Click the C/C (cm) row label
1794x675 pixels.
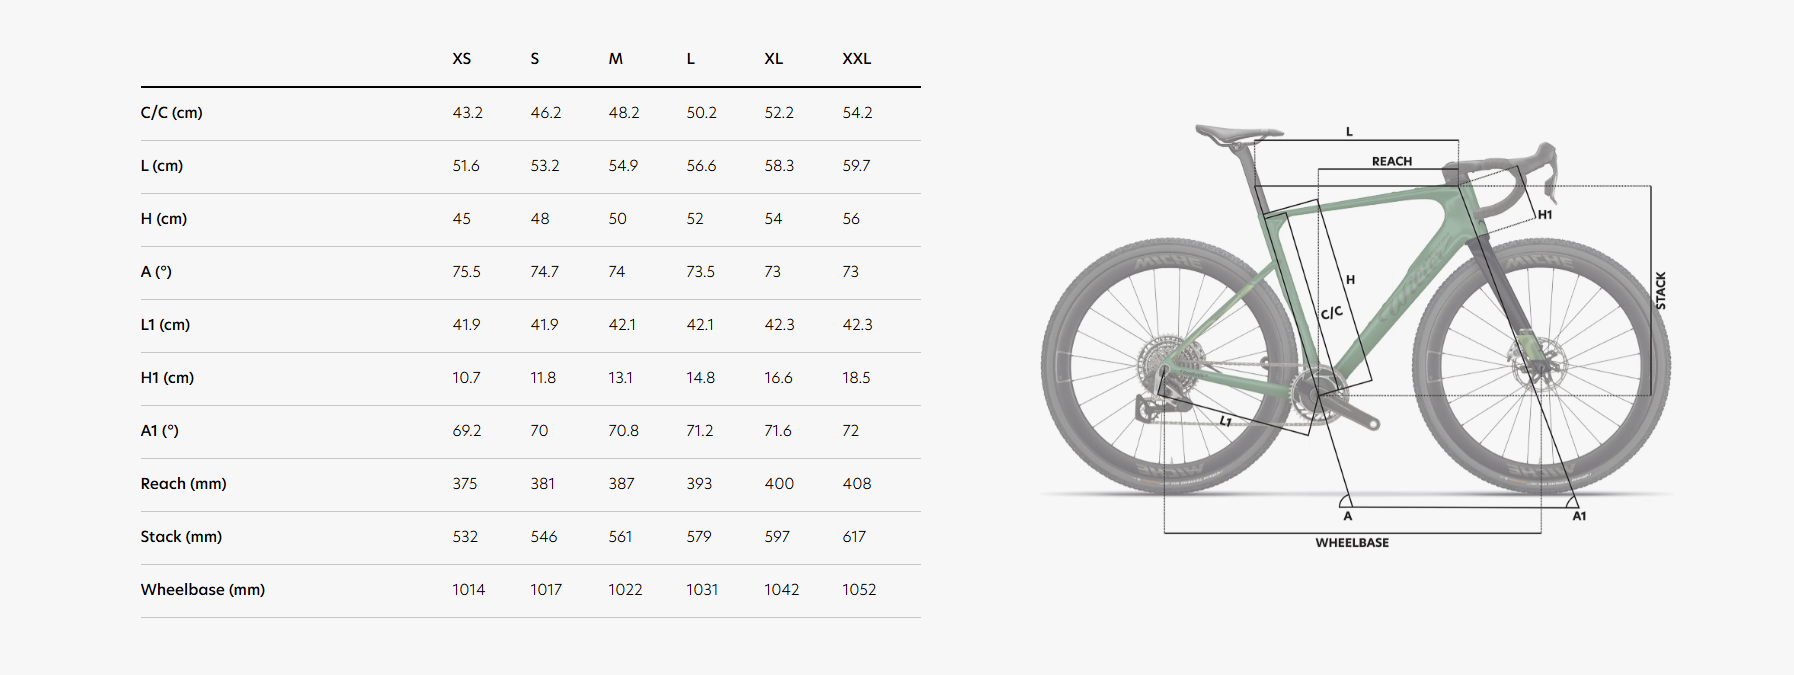click(171, 113)
